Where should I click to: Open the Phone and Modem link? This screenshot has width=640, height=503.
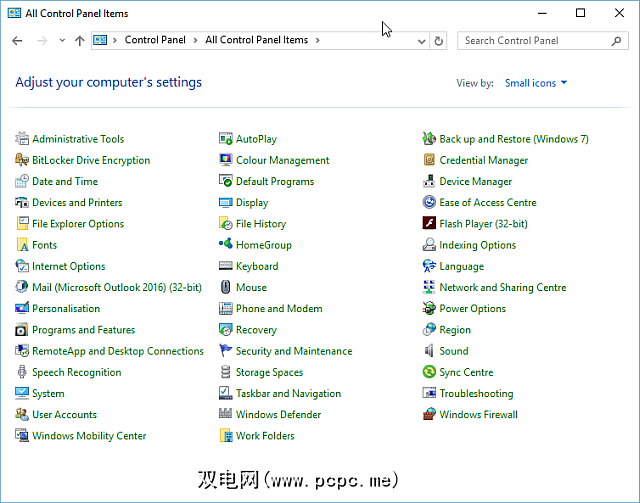click(279, 309)
